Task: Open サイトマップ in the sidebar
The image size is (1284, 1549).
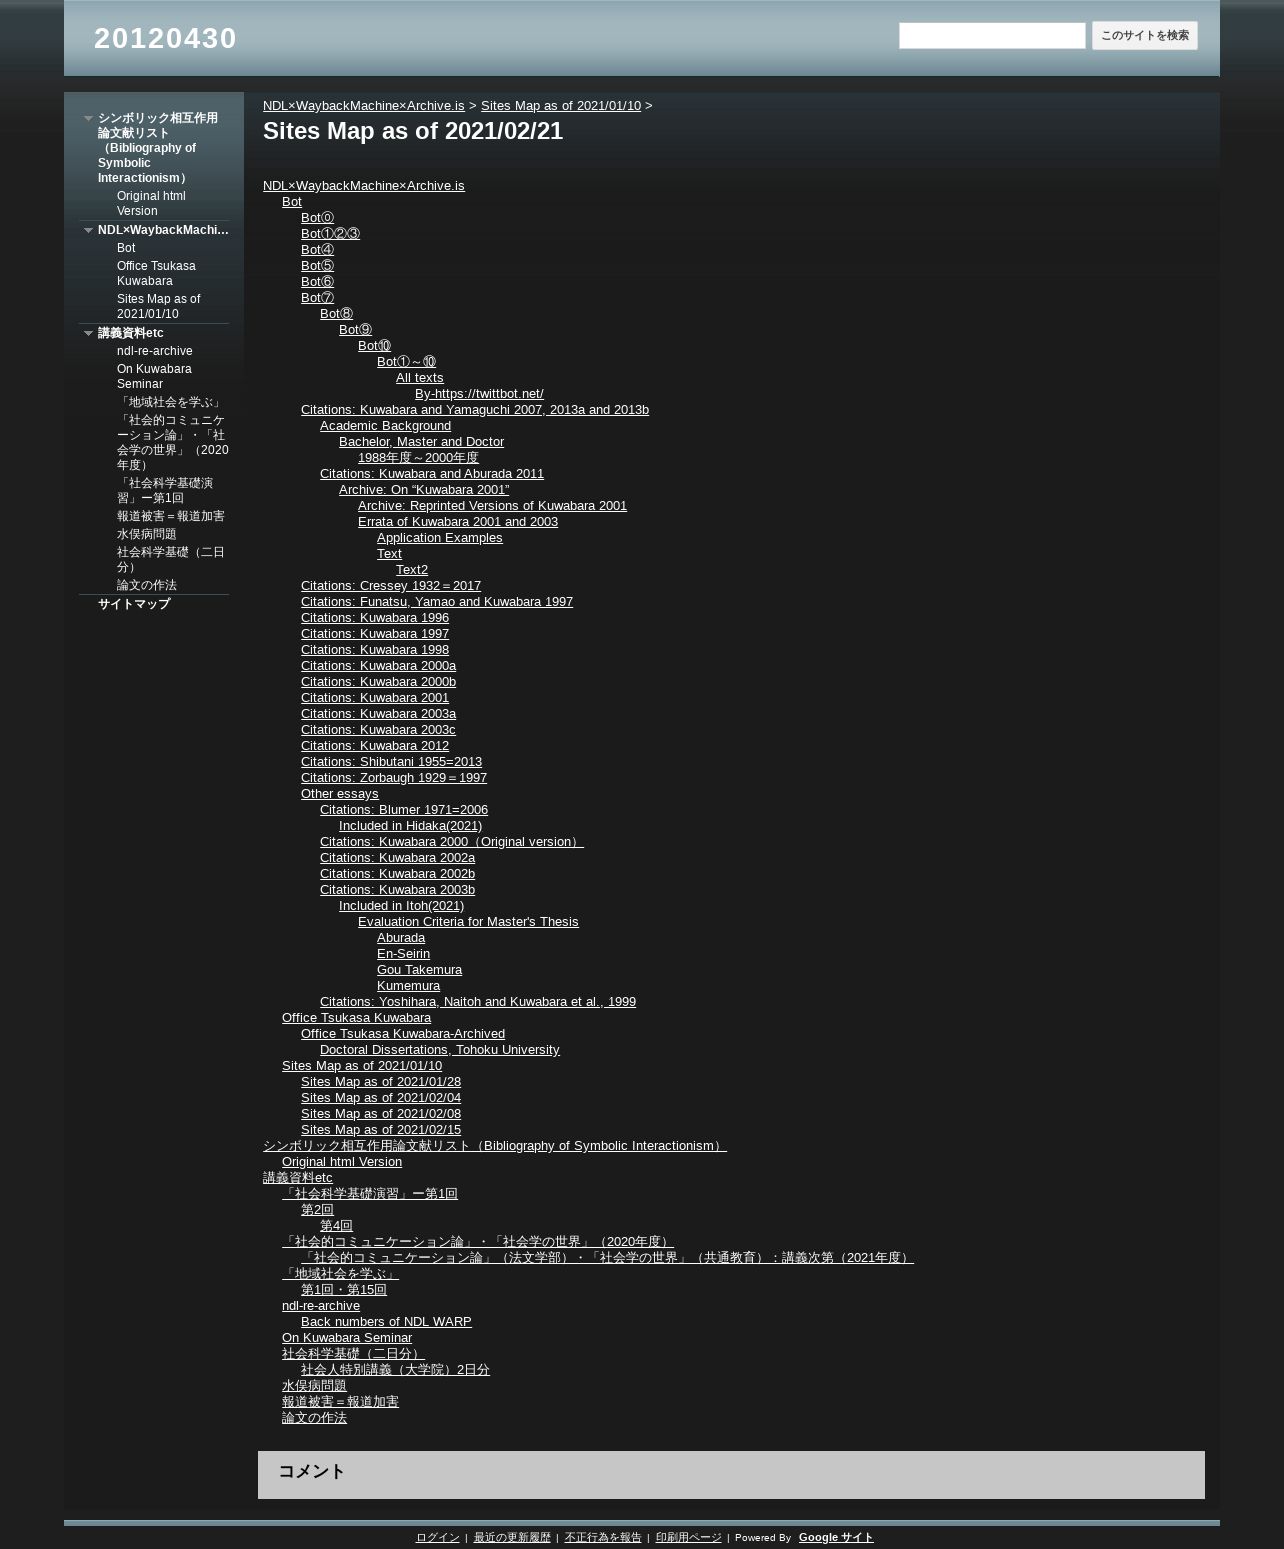Action: (x=134, y=604)
